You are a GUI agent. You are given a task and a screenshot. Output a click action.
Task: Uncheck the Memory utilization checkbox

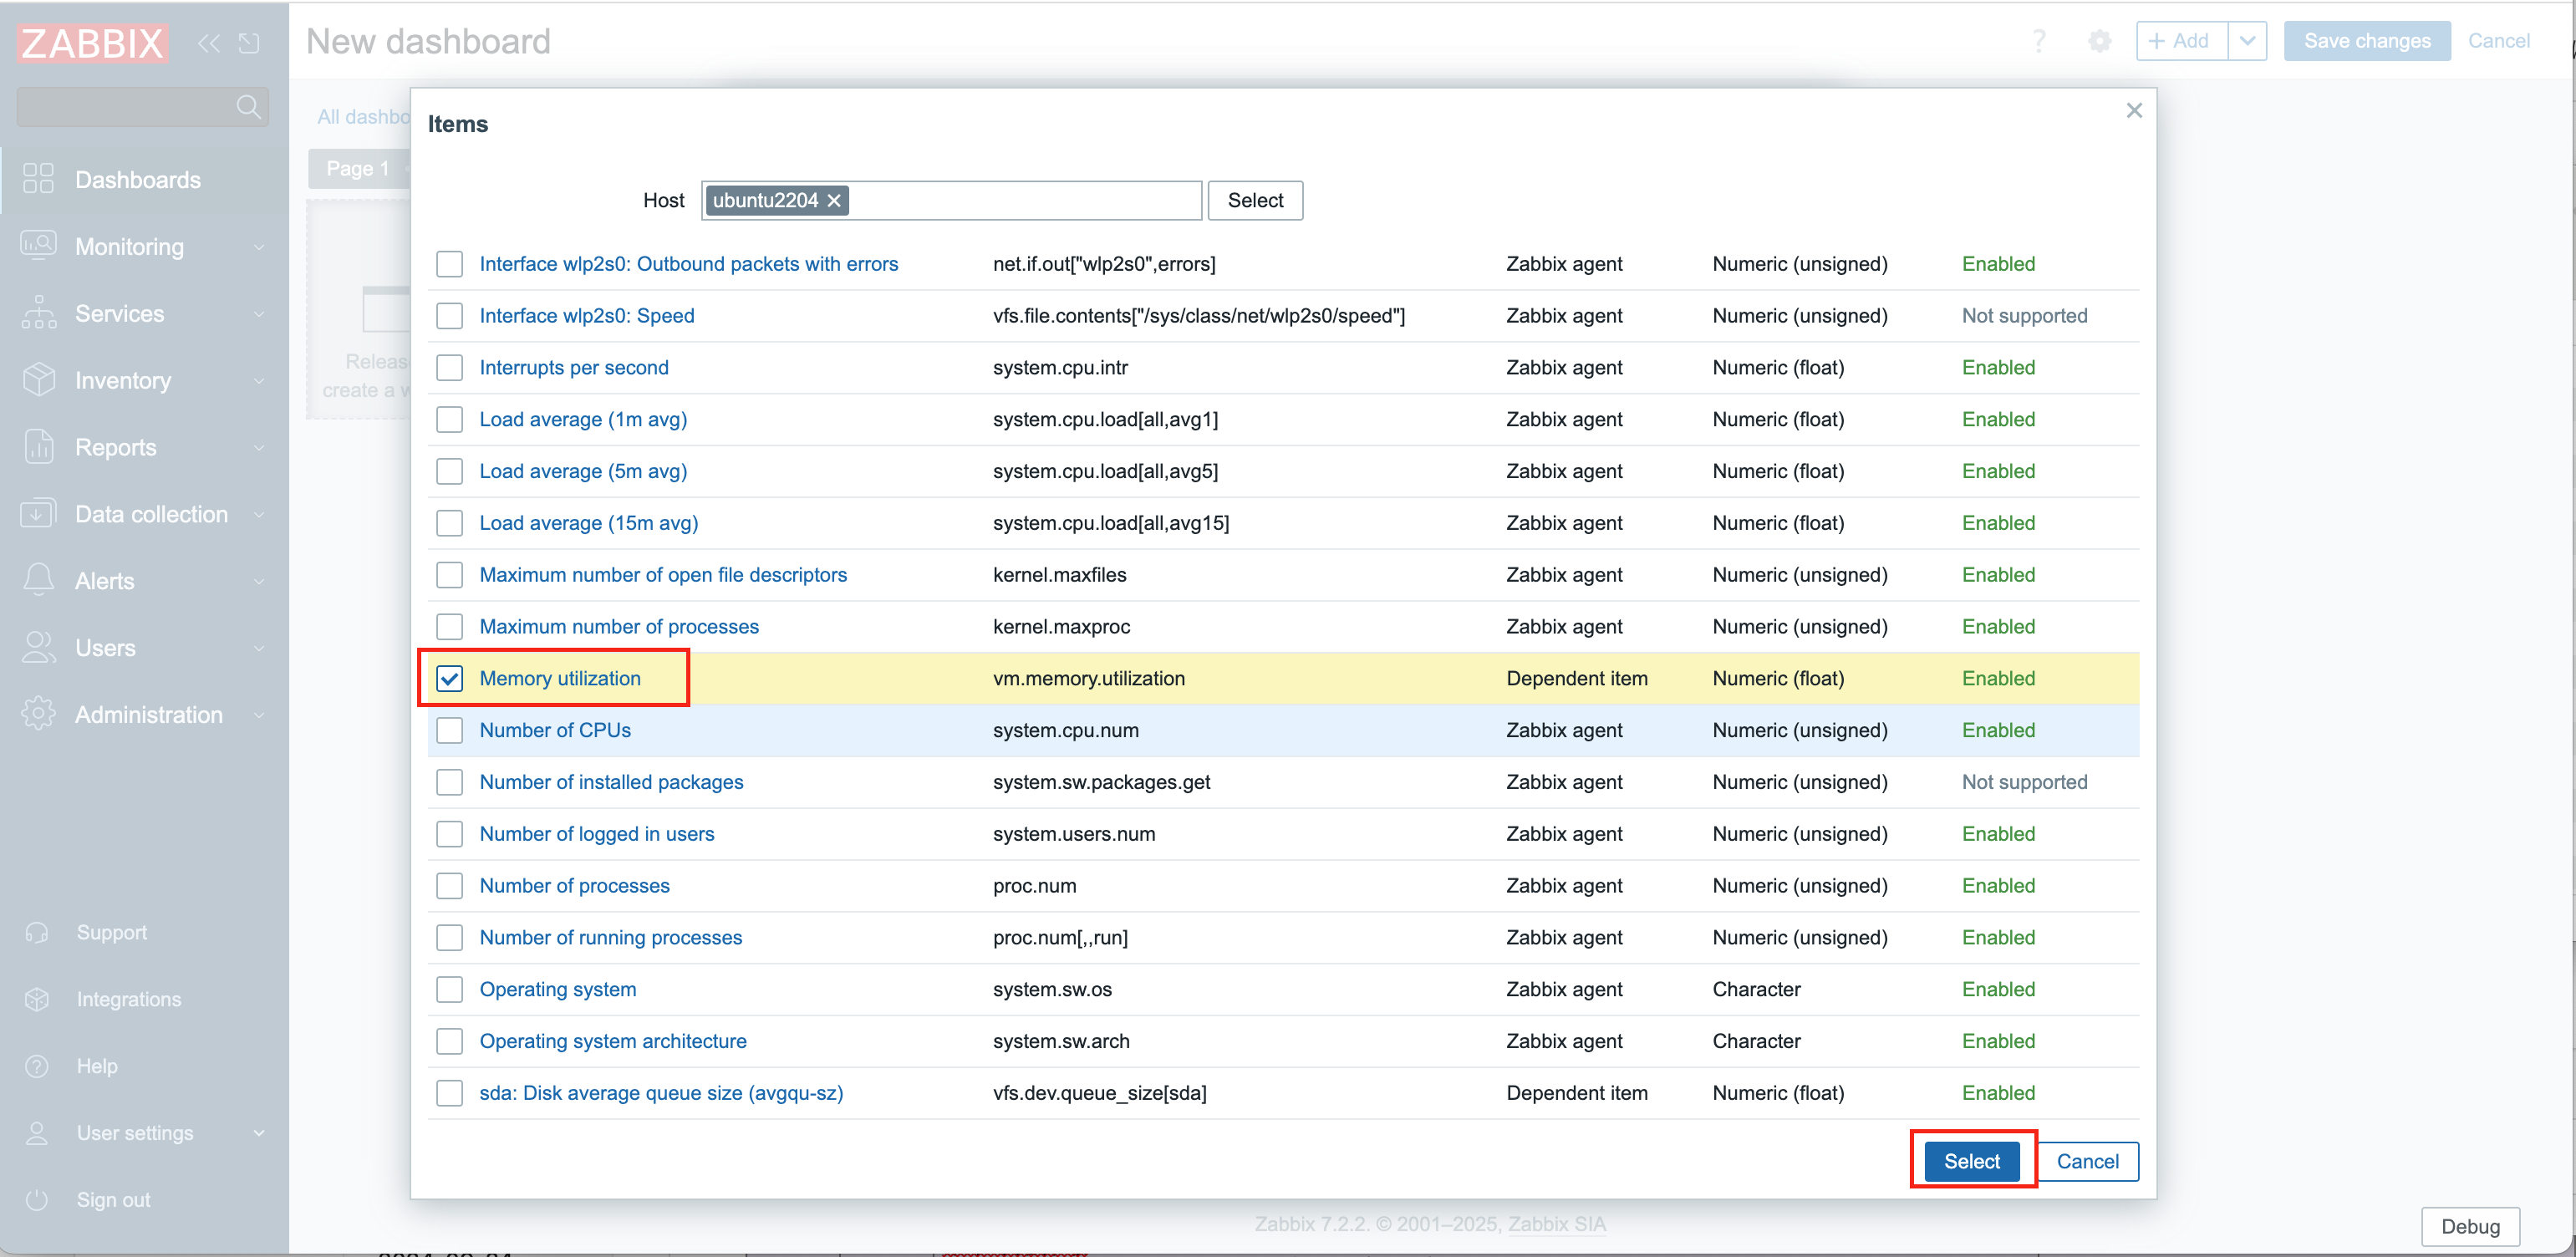(x=450, y=678)
